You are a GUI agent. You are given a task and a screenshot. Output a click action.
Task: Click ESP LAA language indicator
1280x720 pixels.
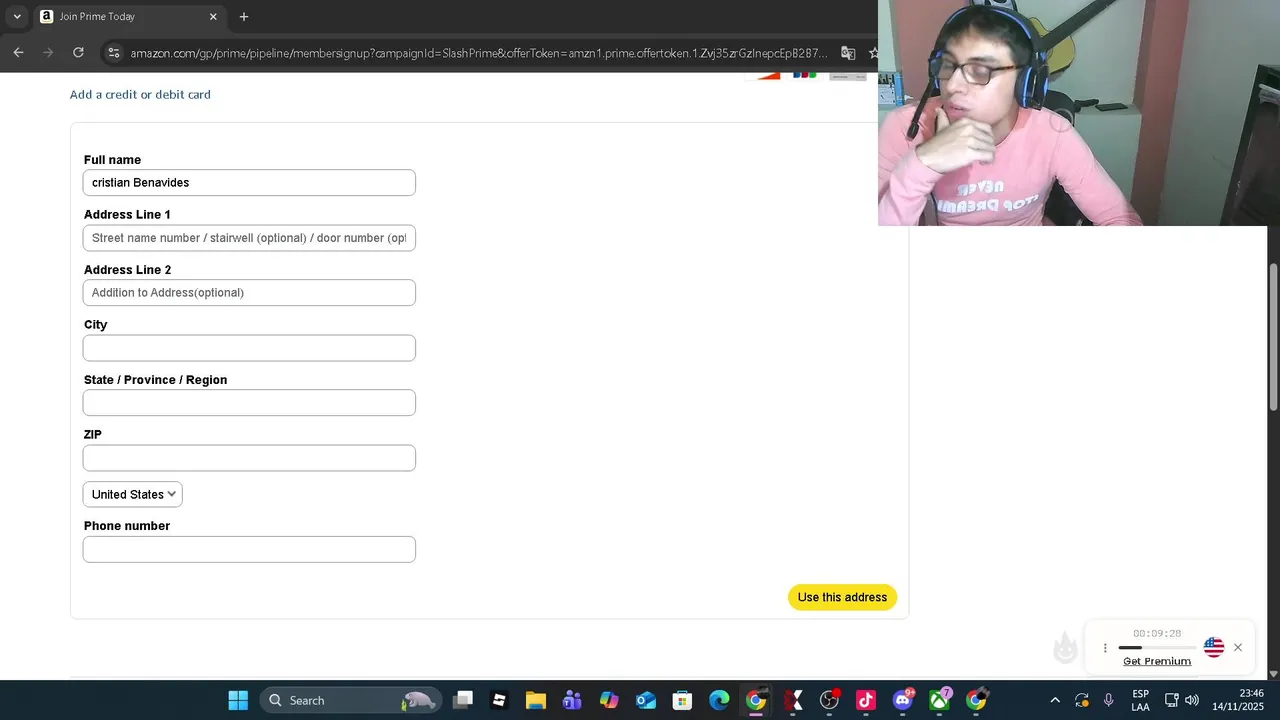(1140, 700)
